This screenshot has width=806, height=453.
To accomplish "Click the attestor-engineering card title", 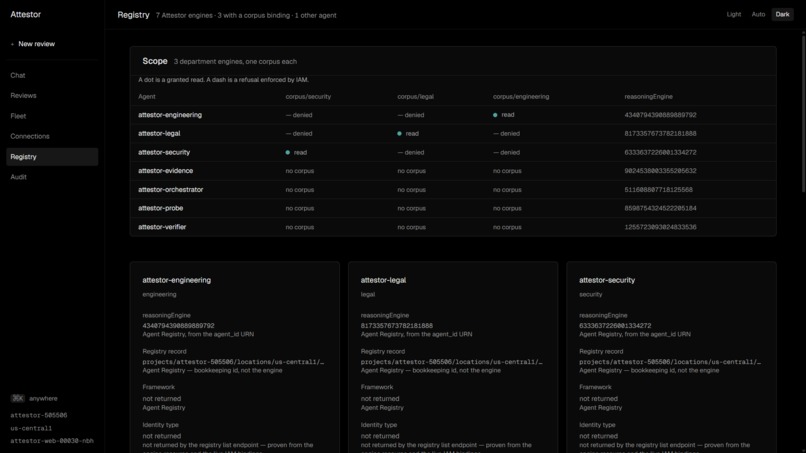I will 176,280.
